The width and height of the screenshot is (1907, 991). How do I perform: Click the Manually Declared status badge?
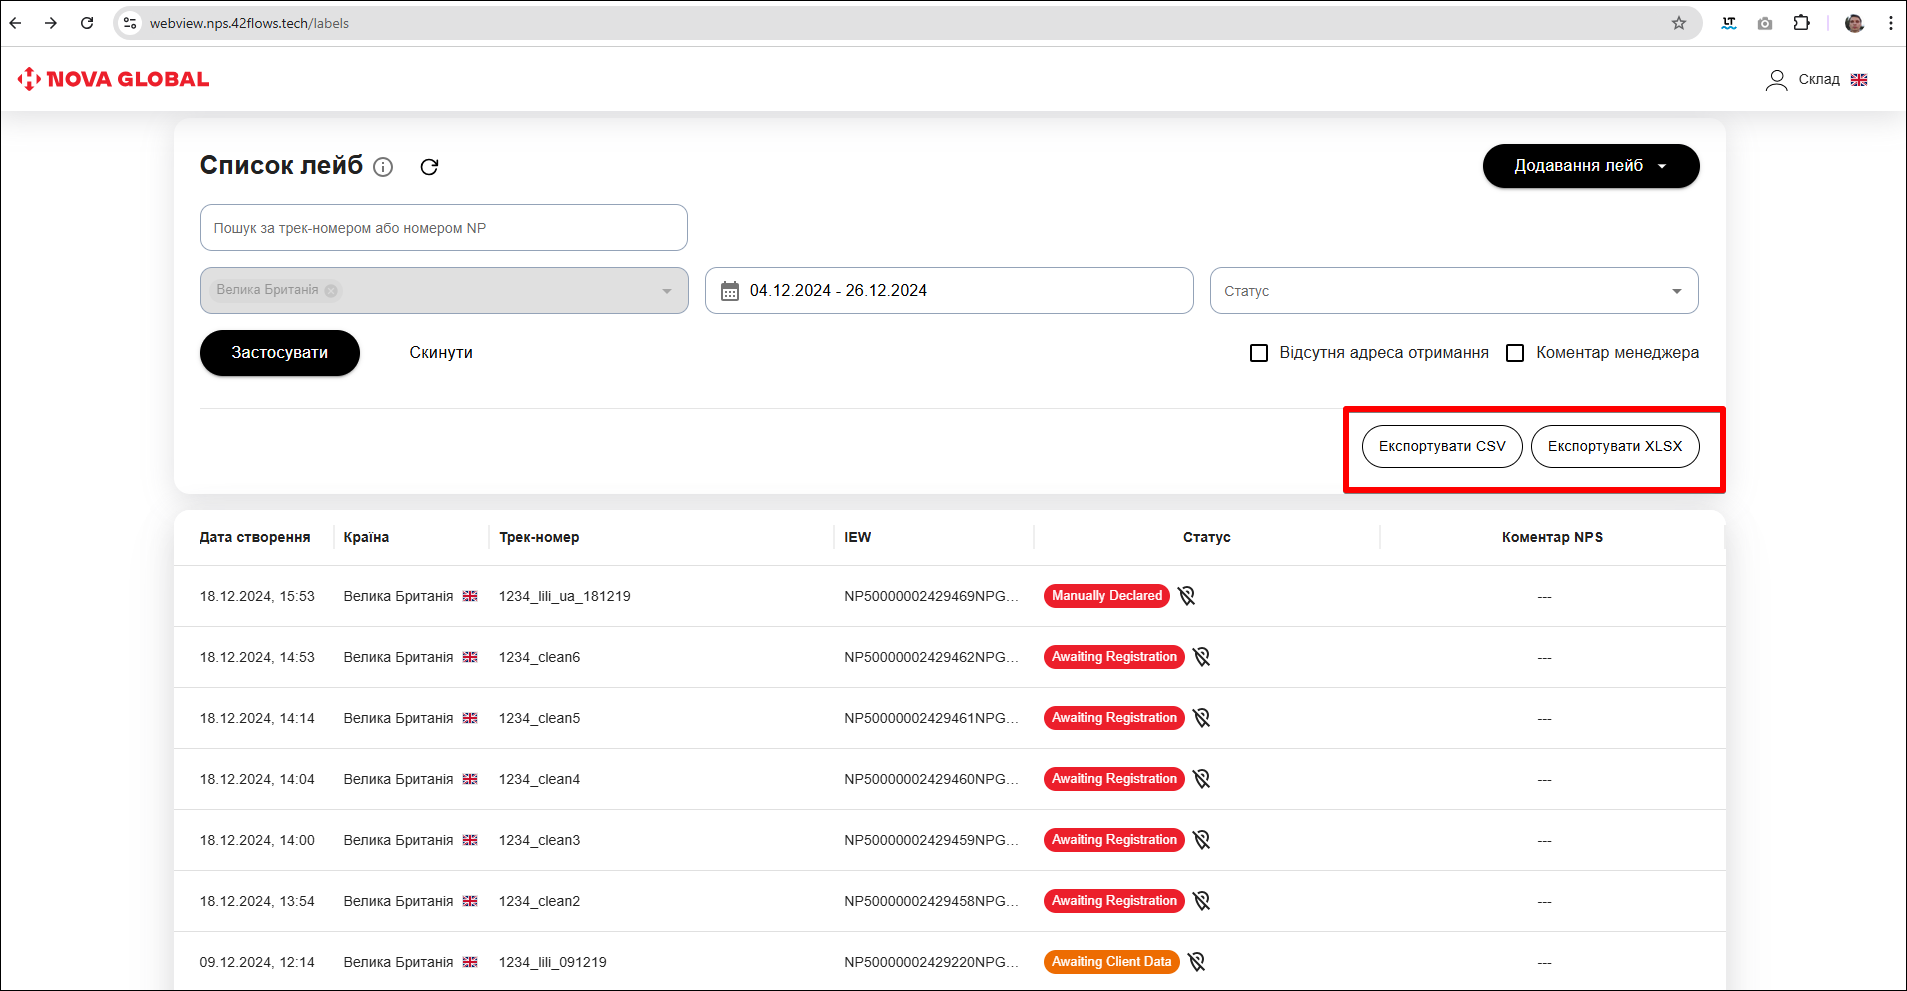(1107, 596)
